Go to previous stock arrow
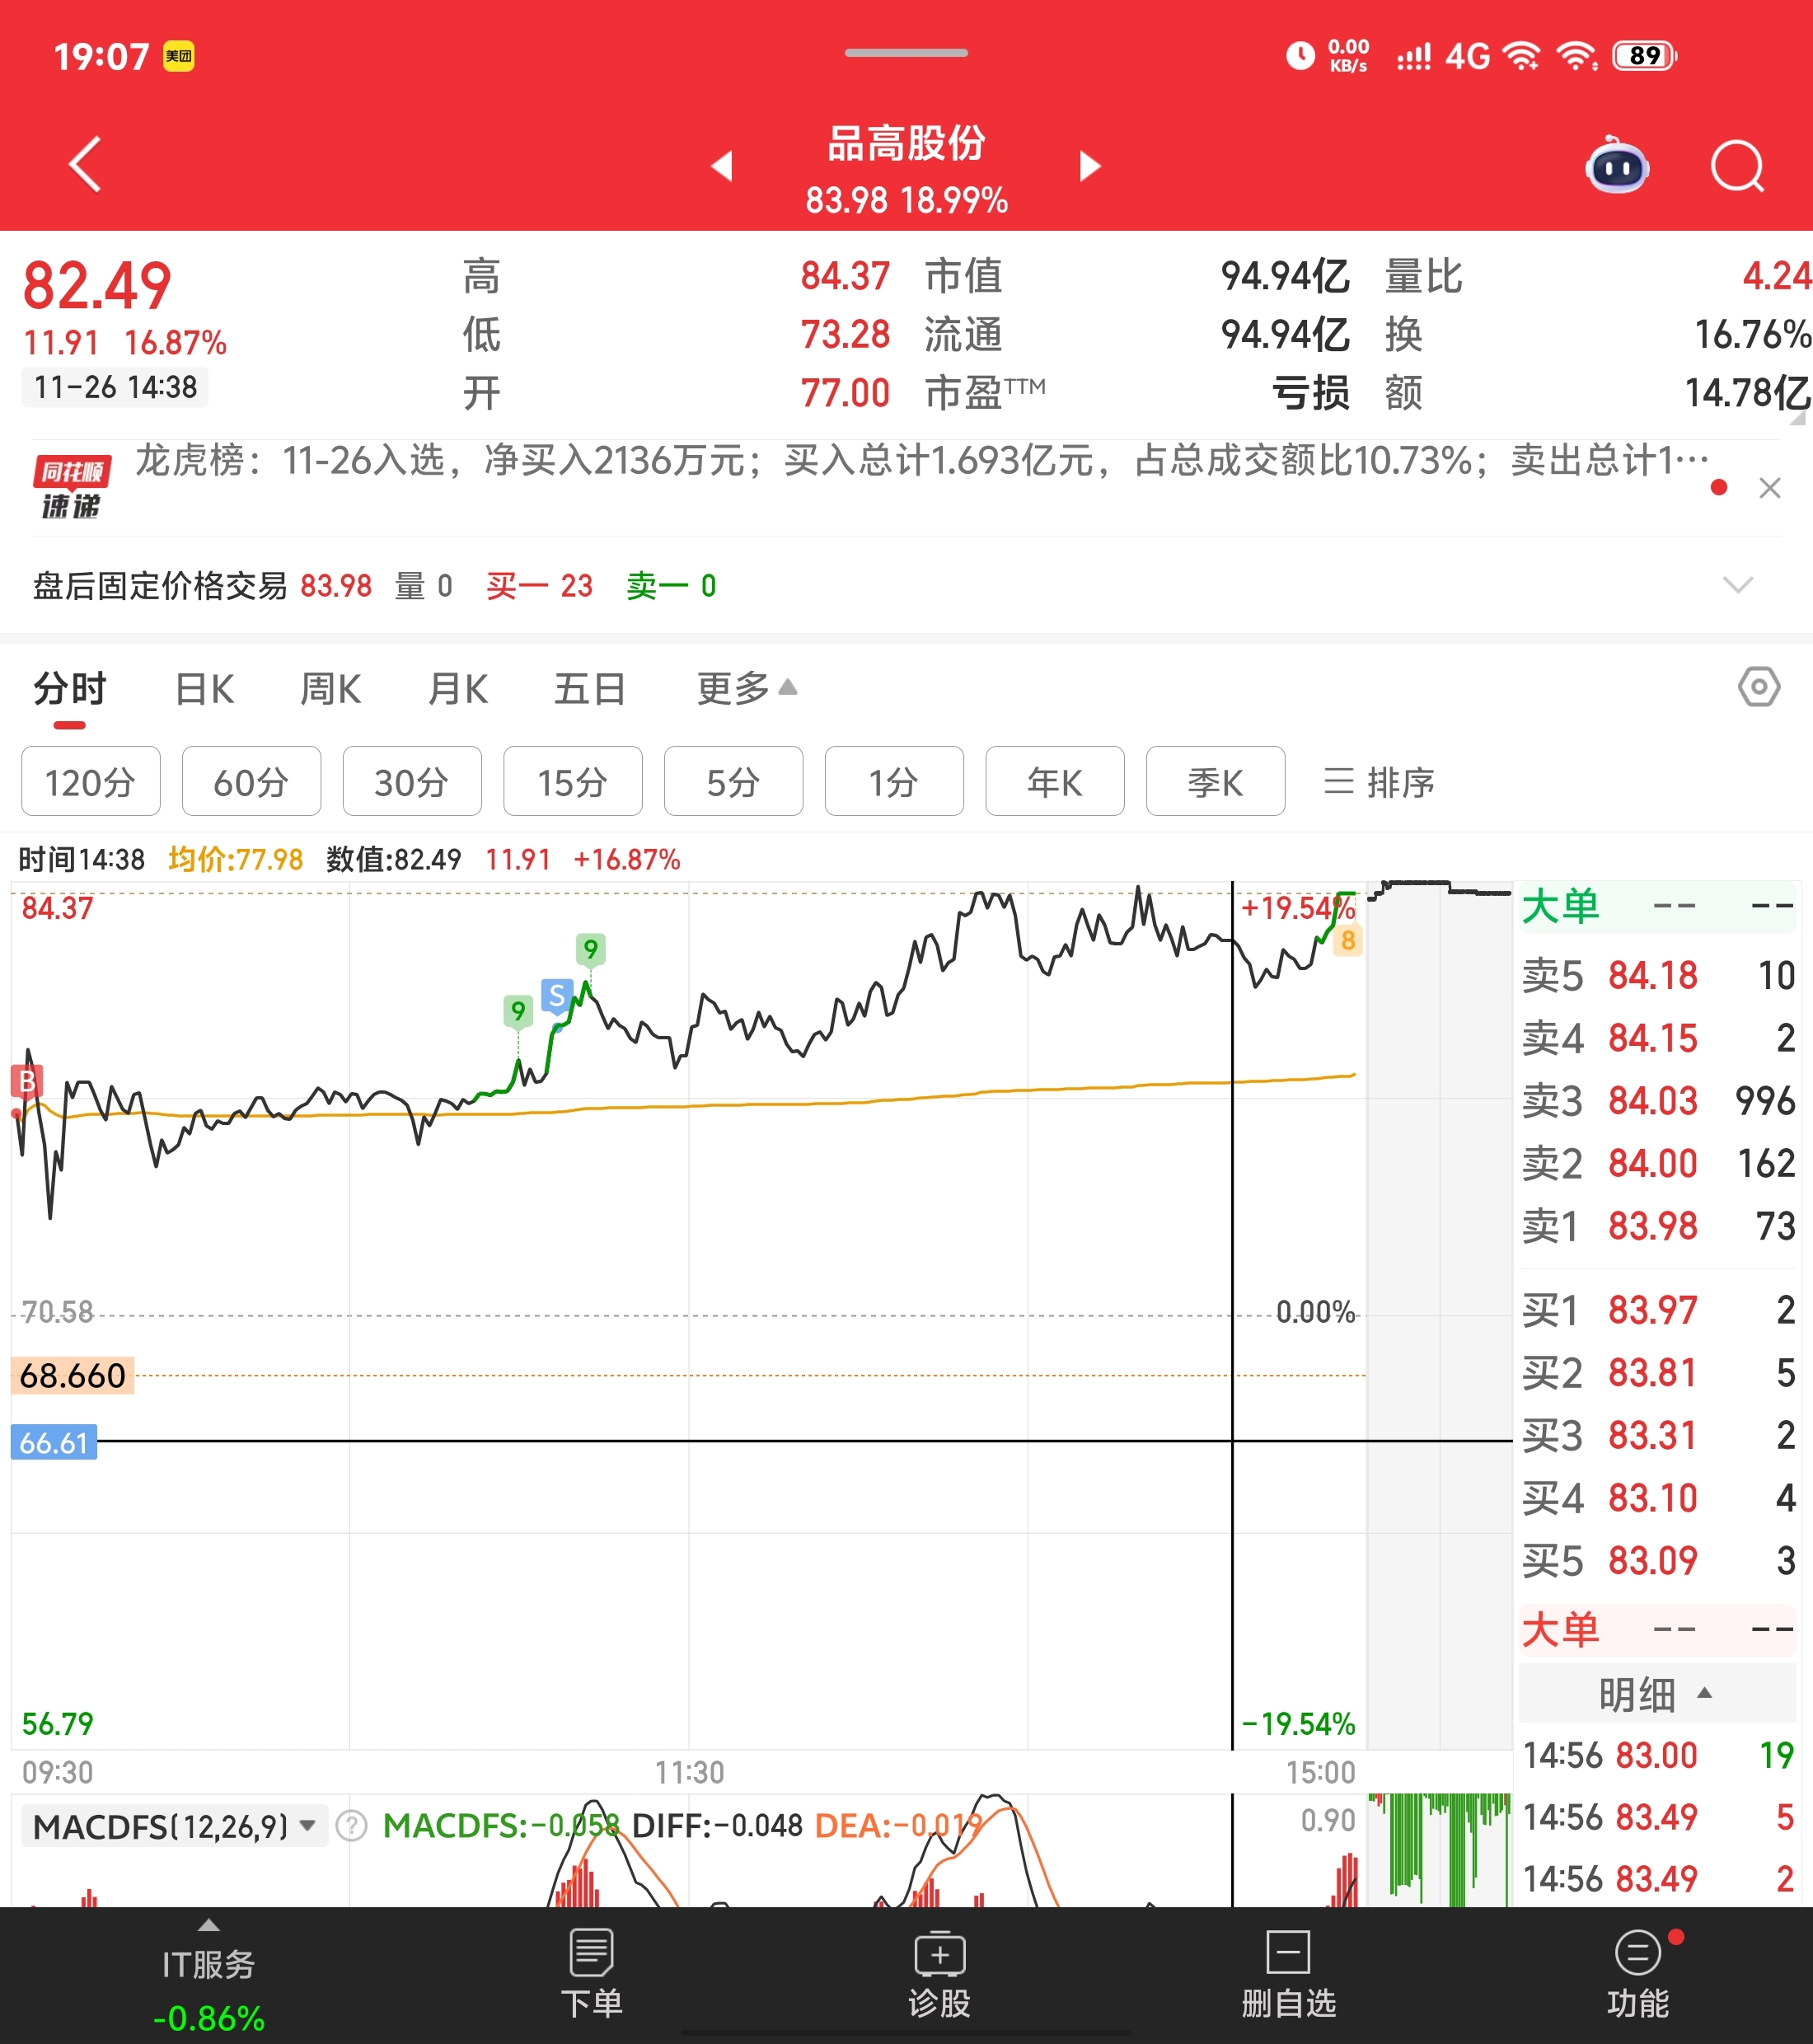1813x2044 pixels. (722, 166)
